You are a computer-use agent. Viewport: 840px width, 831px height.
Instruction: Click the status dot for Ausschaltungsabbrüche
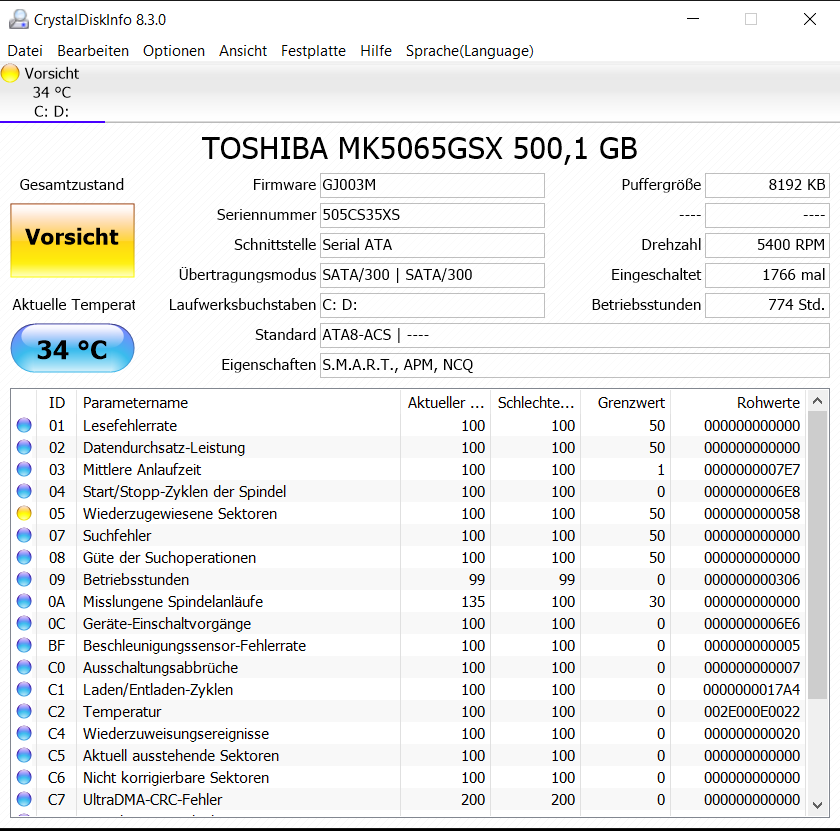coord(24,667)
